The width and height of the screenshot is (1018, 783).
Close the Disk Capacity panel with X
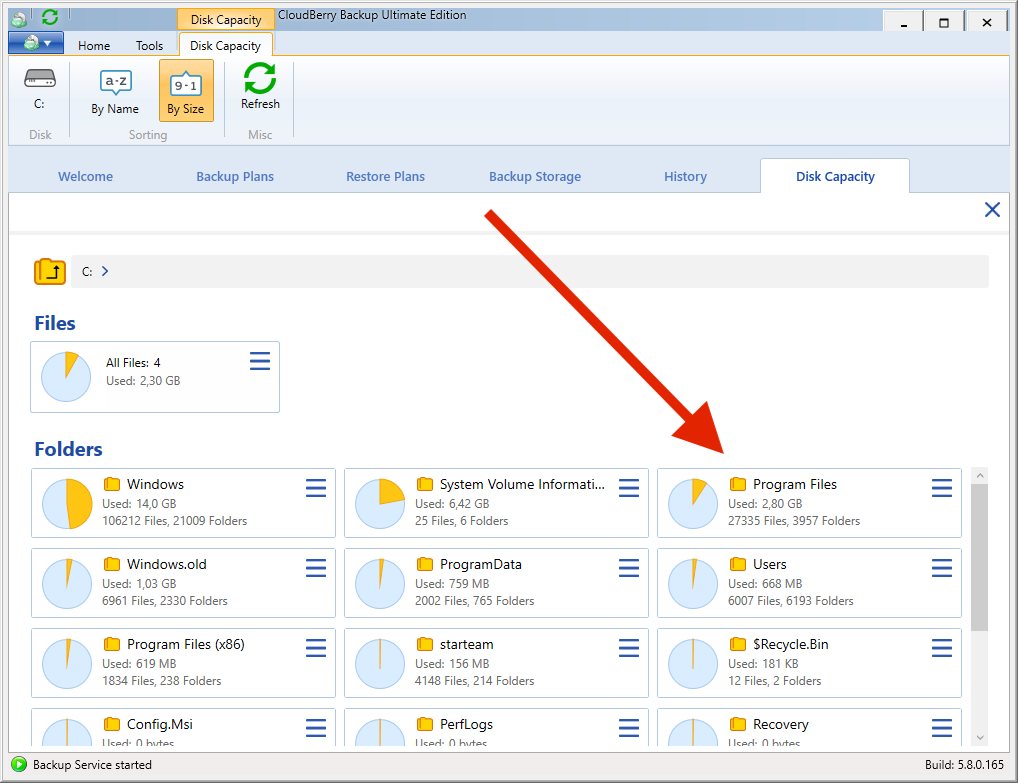[x=992, y=210]
